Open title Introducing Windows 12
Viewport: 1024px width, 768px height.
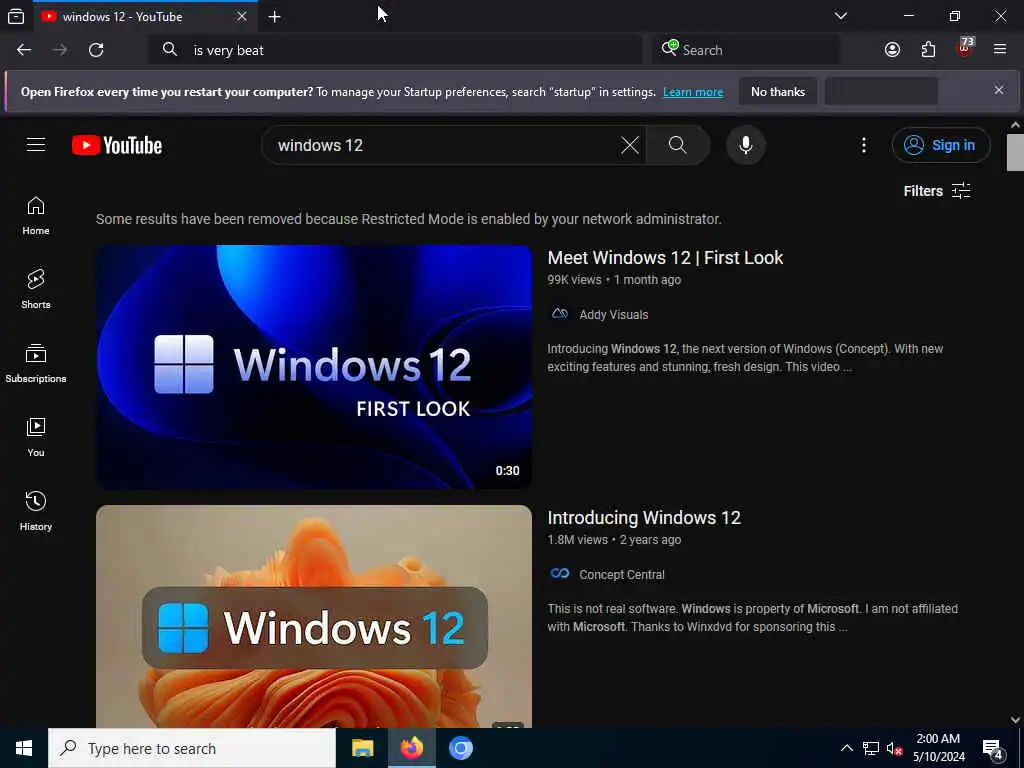click(644, 517)
